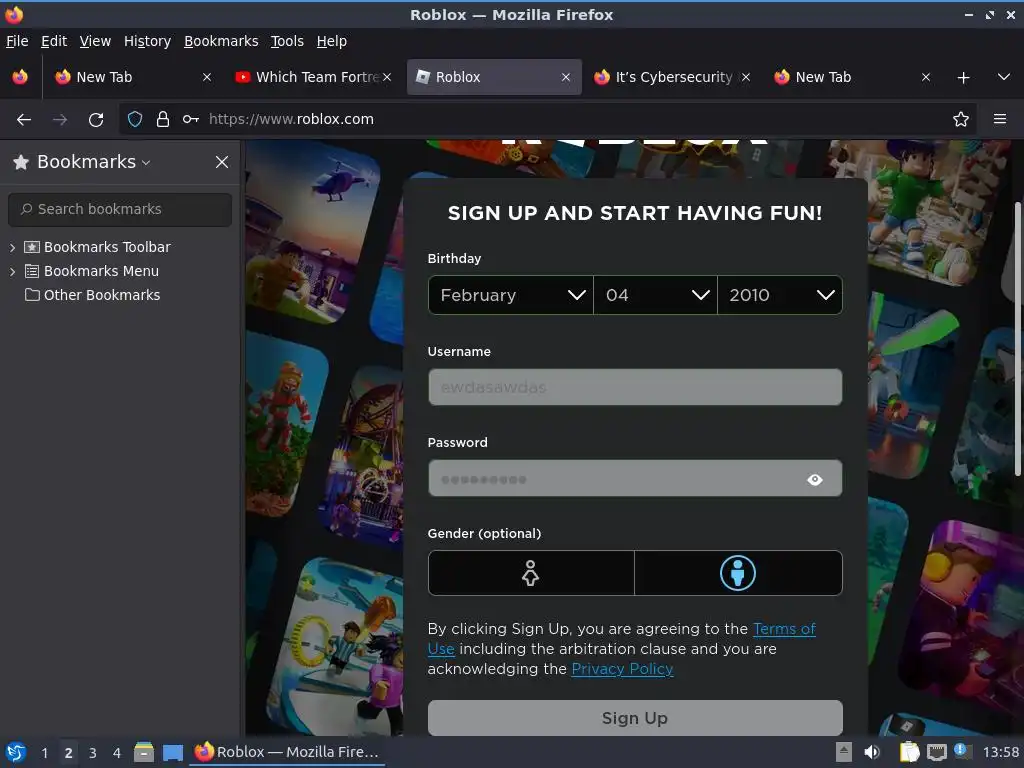This screenshot has width=1024, height=768.
Task: Open the History menu
Action: (x=147, y=41)
